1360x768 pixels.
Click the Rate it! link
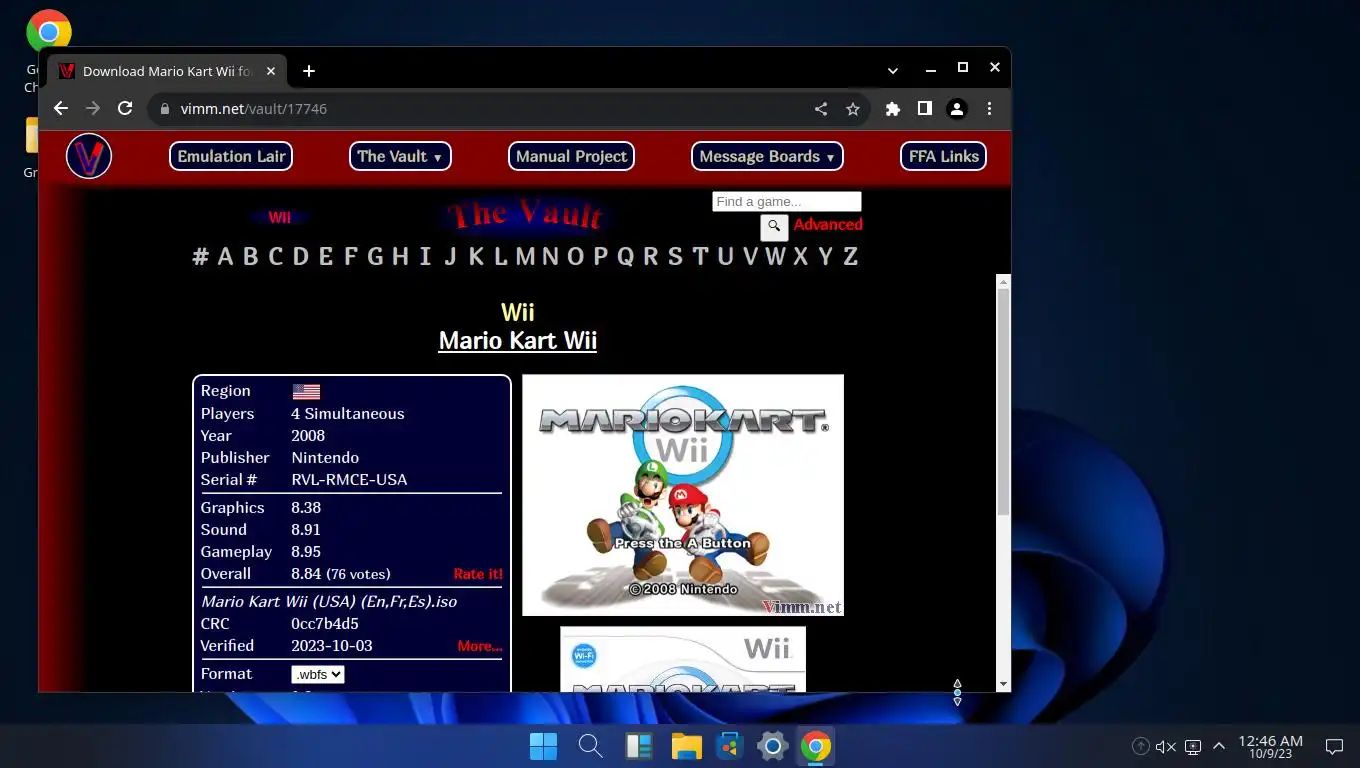click(x=478, y=574)
